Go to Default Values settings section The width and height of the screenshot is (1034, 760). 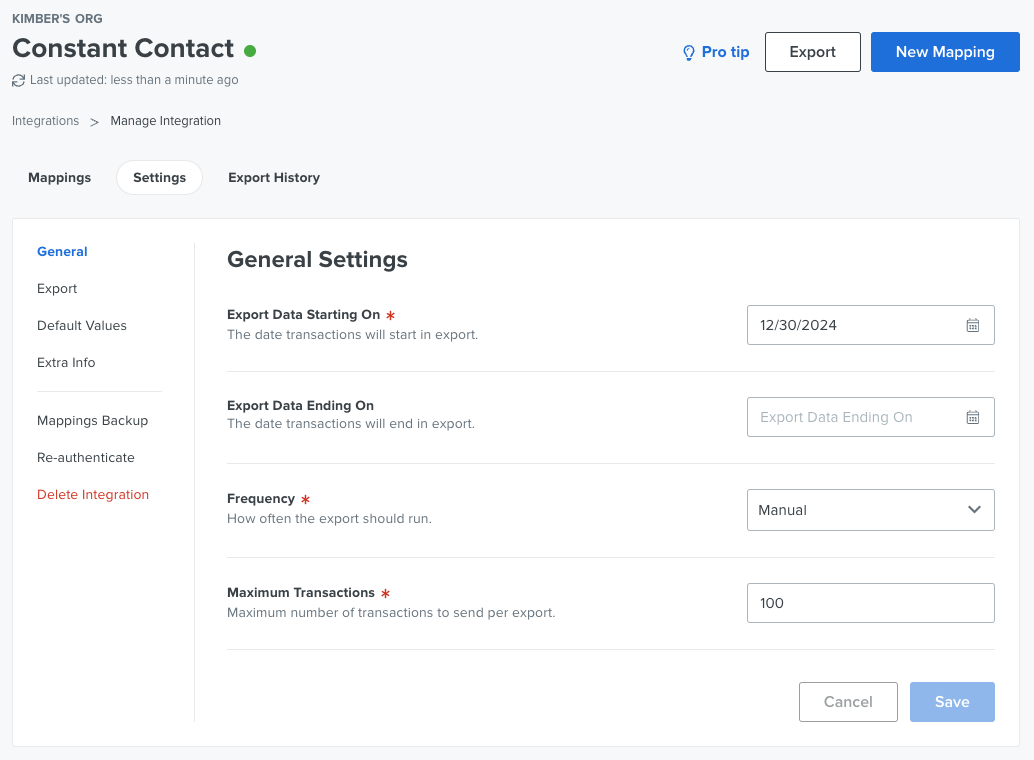click(82, 325)
